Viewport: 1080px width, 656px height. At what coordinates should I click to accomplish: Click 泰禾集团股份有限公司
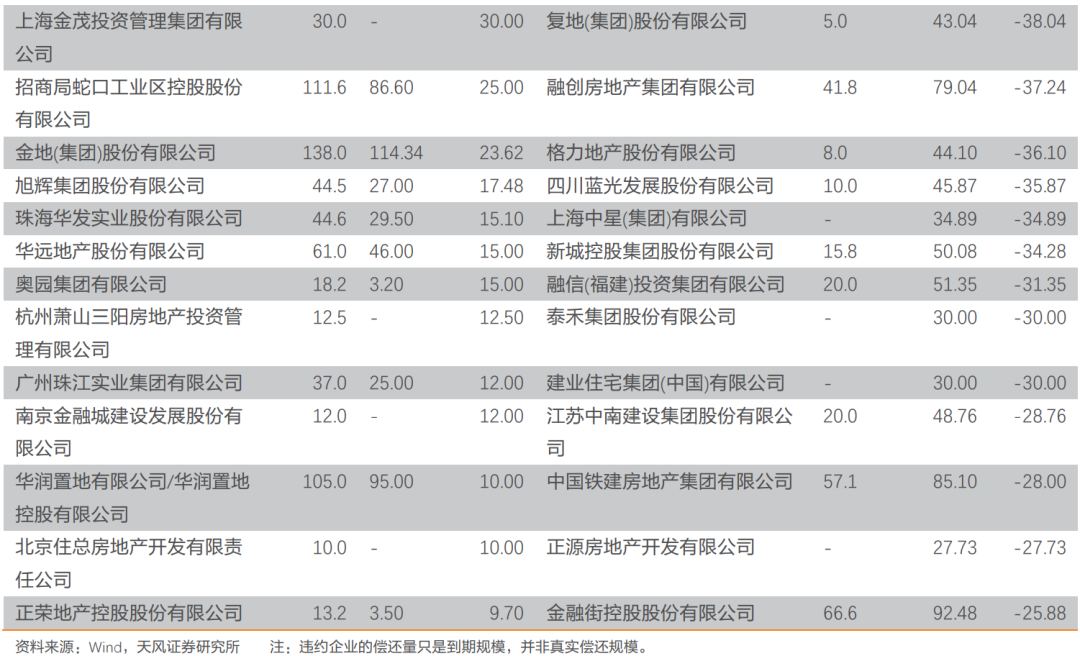click(x=641, y=318)
